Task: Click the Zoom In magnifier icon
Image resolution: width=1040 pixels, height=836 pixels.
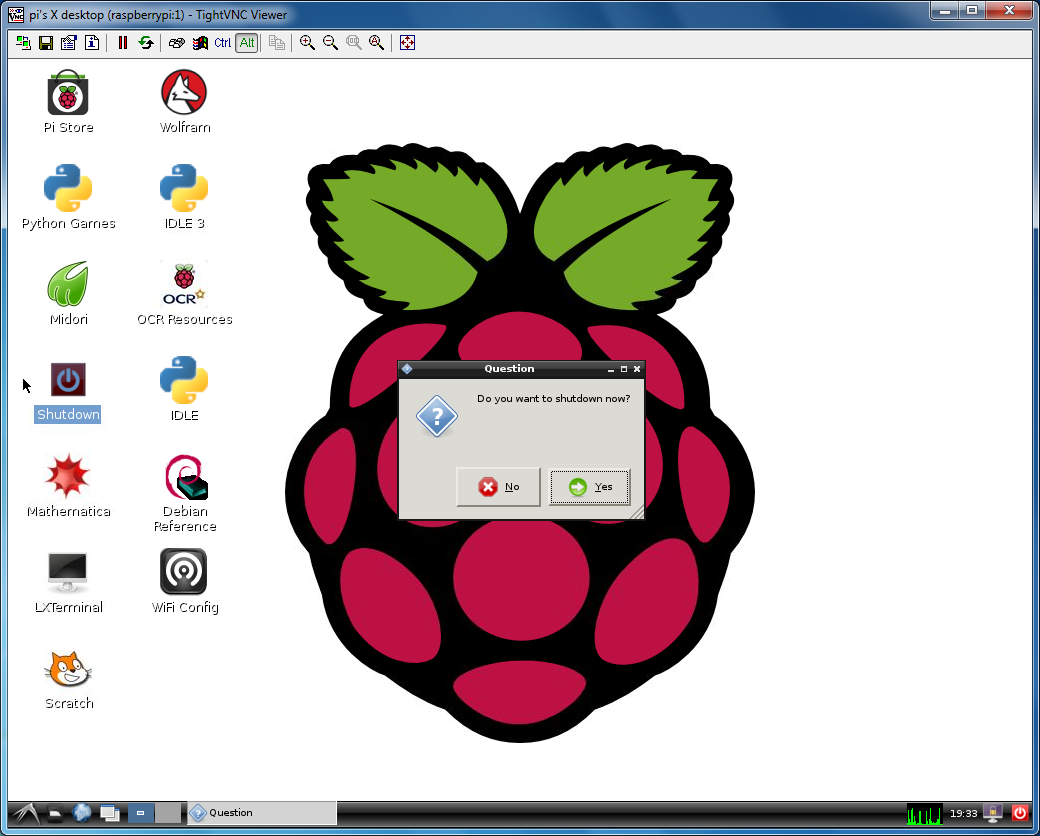Action: 307,43
